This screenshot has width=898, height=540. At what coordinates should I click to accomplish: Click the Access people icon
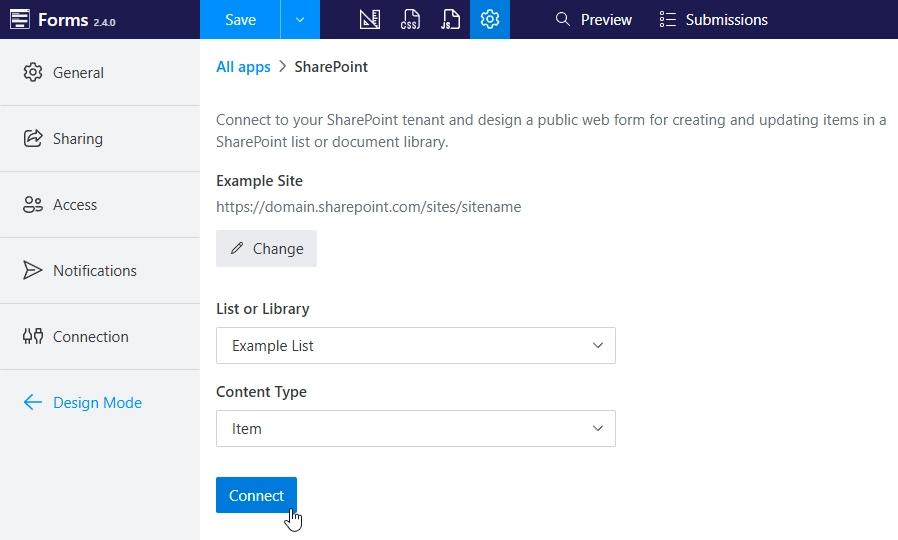(x=33, y=204)
